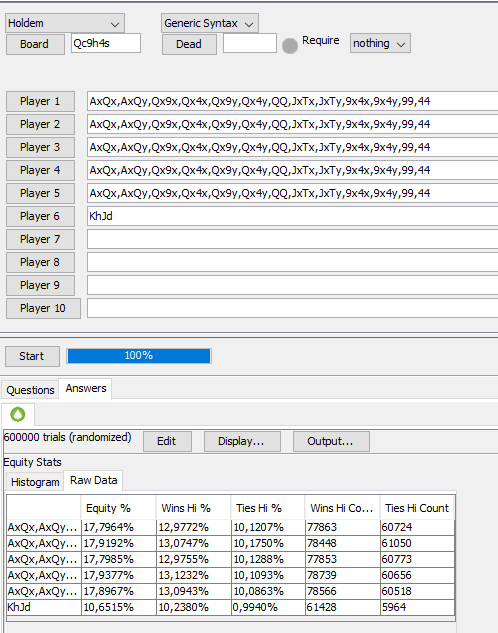The height and width of the screenshot is (633, 498).
Task: Click the Player 7 button
Action: (x=40, y=239)
